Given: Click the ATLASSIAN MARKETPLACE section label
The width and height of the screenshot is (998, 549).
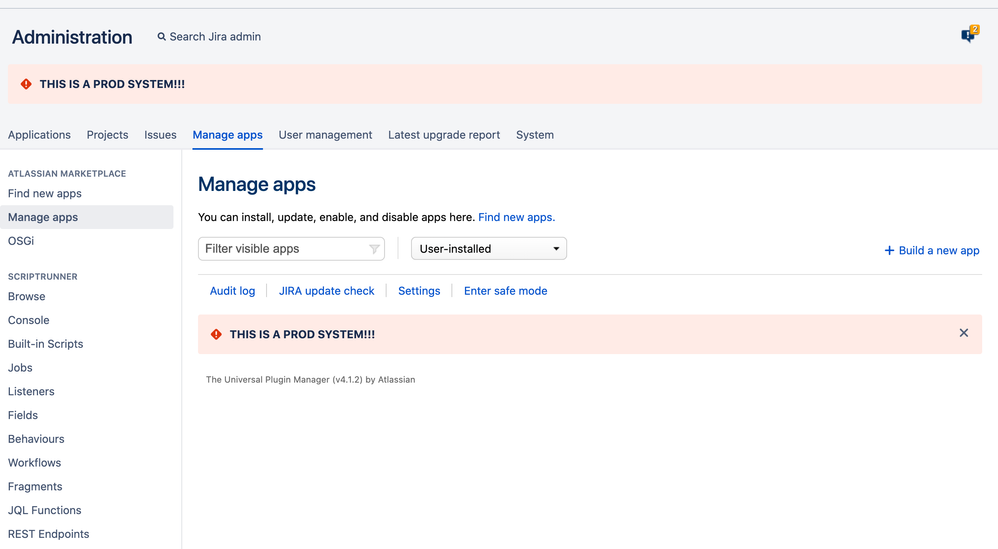Looking at the screenshot, I should pyautogui.click(x=67, y=174).
